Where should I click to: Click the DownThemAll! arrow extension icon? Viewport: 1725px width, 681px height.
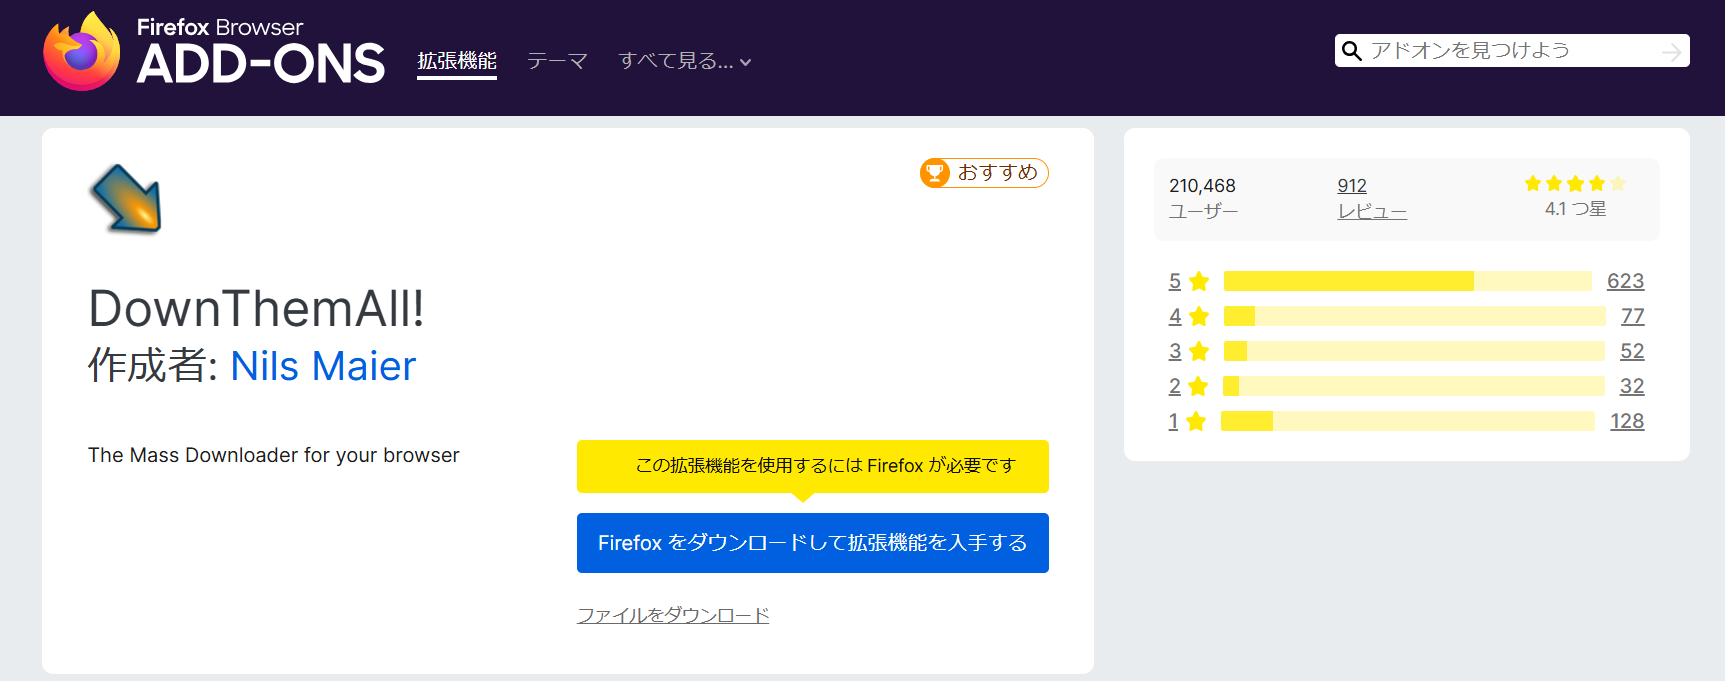tap(126, 199)
